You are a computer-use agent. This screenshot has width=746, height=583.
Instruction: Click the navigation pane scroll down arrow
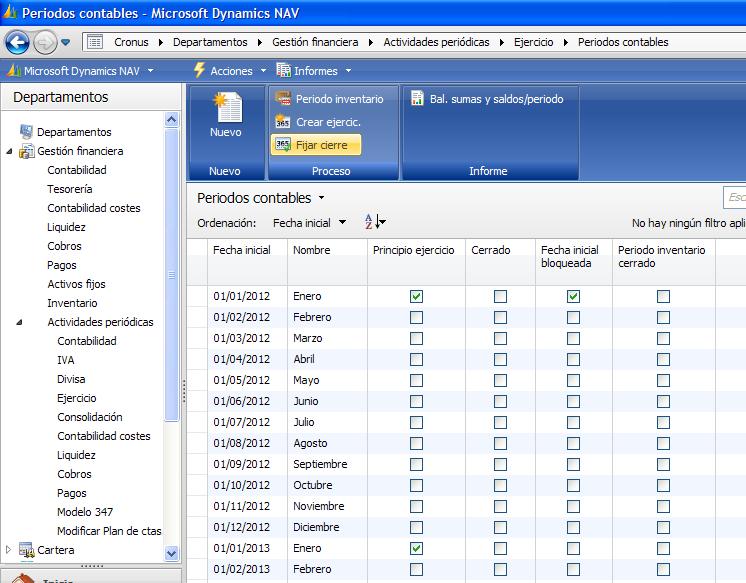[x=171, y=553]
